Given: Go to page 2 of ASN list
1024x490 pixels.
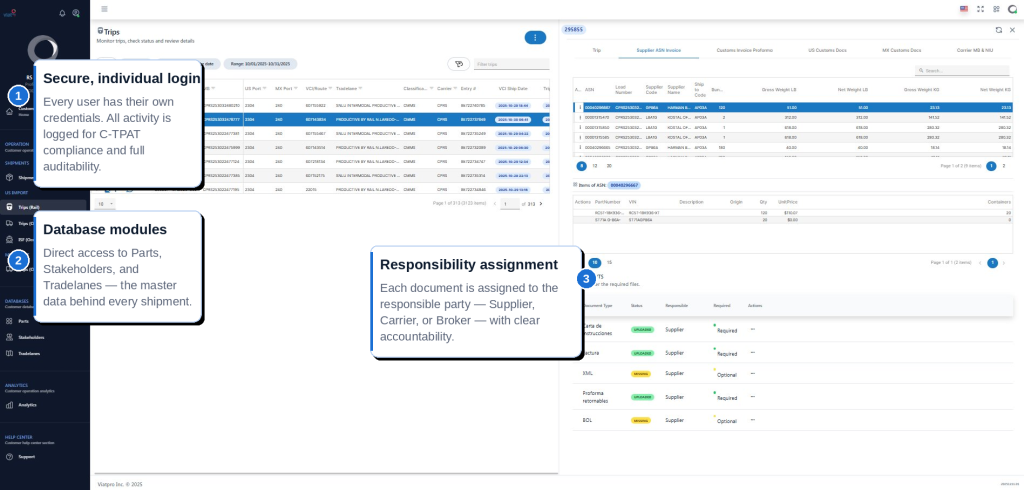Looking at the screenshot, I should [1004, 166].
